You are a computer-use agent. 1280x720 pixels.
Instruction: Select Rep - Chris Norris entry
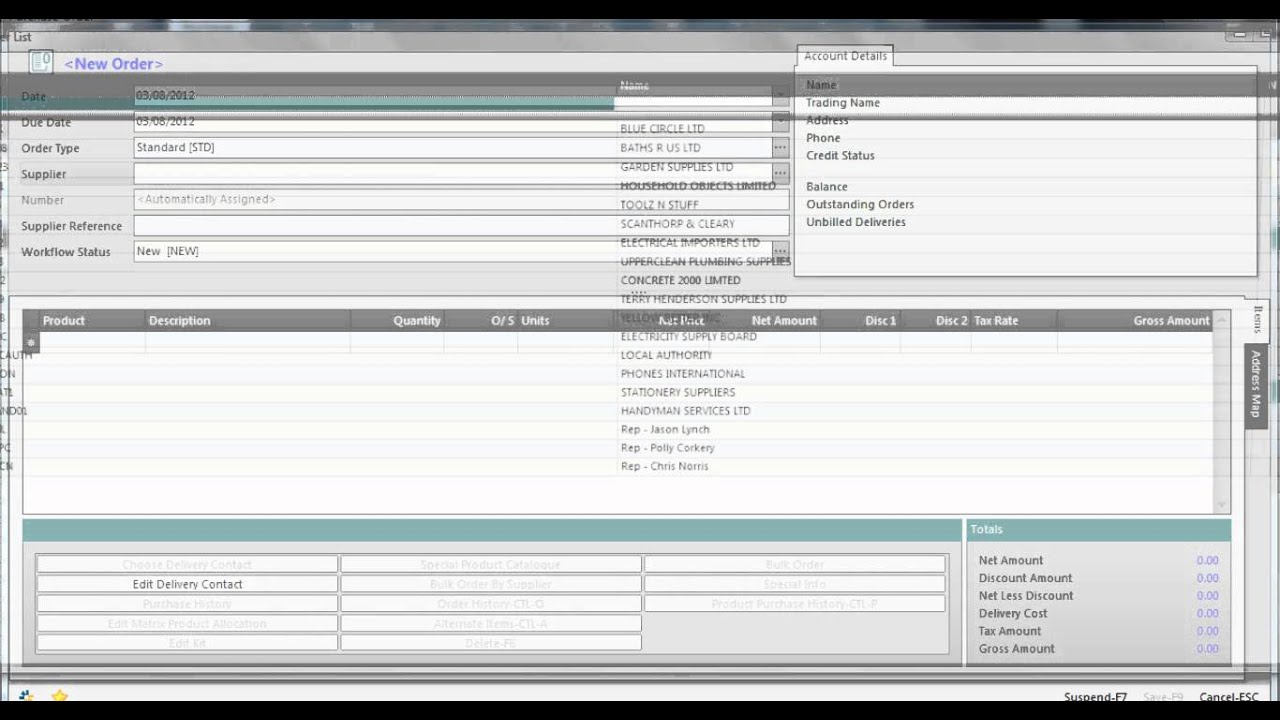pyautogui.click(x=664, y=467)
